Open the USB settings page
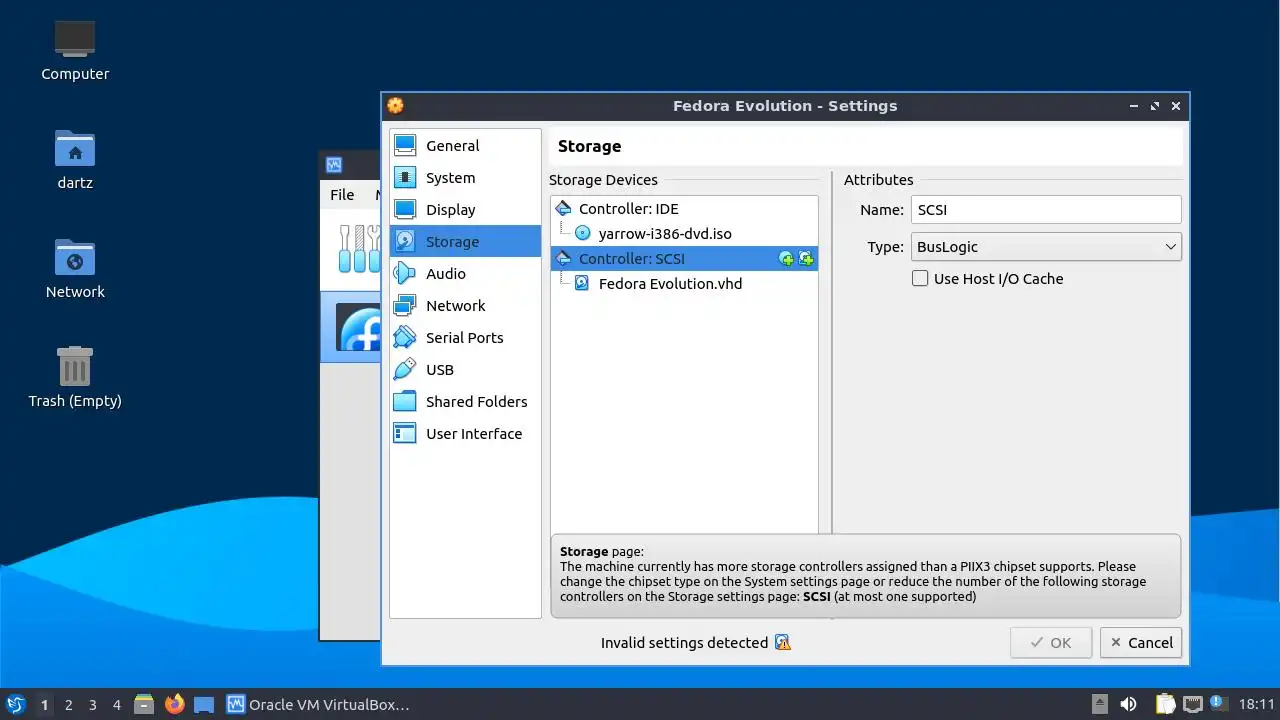Image resolution: width=1280 pixels, height=720 pixels. [465, 370]
